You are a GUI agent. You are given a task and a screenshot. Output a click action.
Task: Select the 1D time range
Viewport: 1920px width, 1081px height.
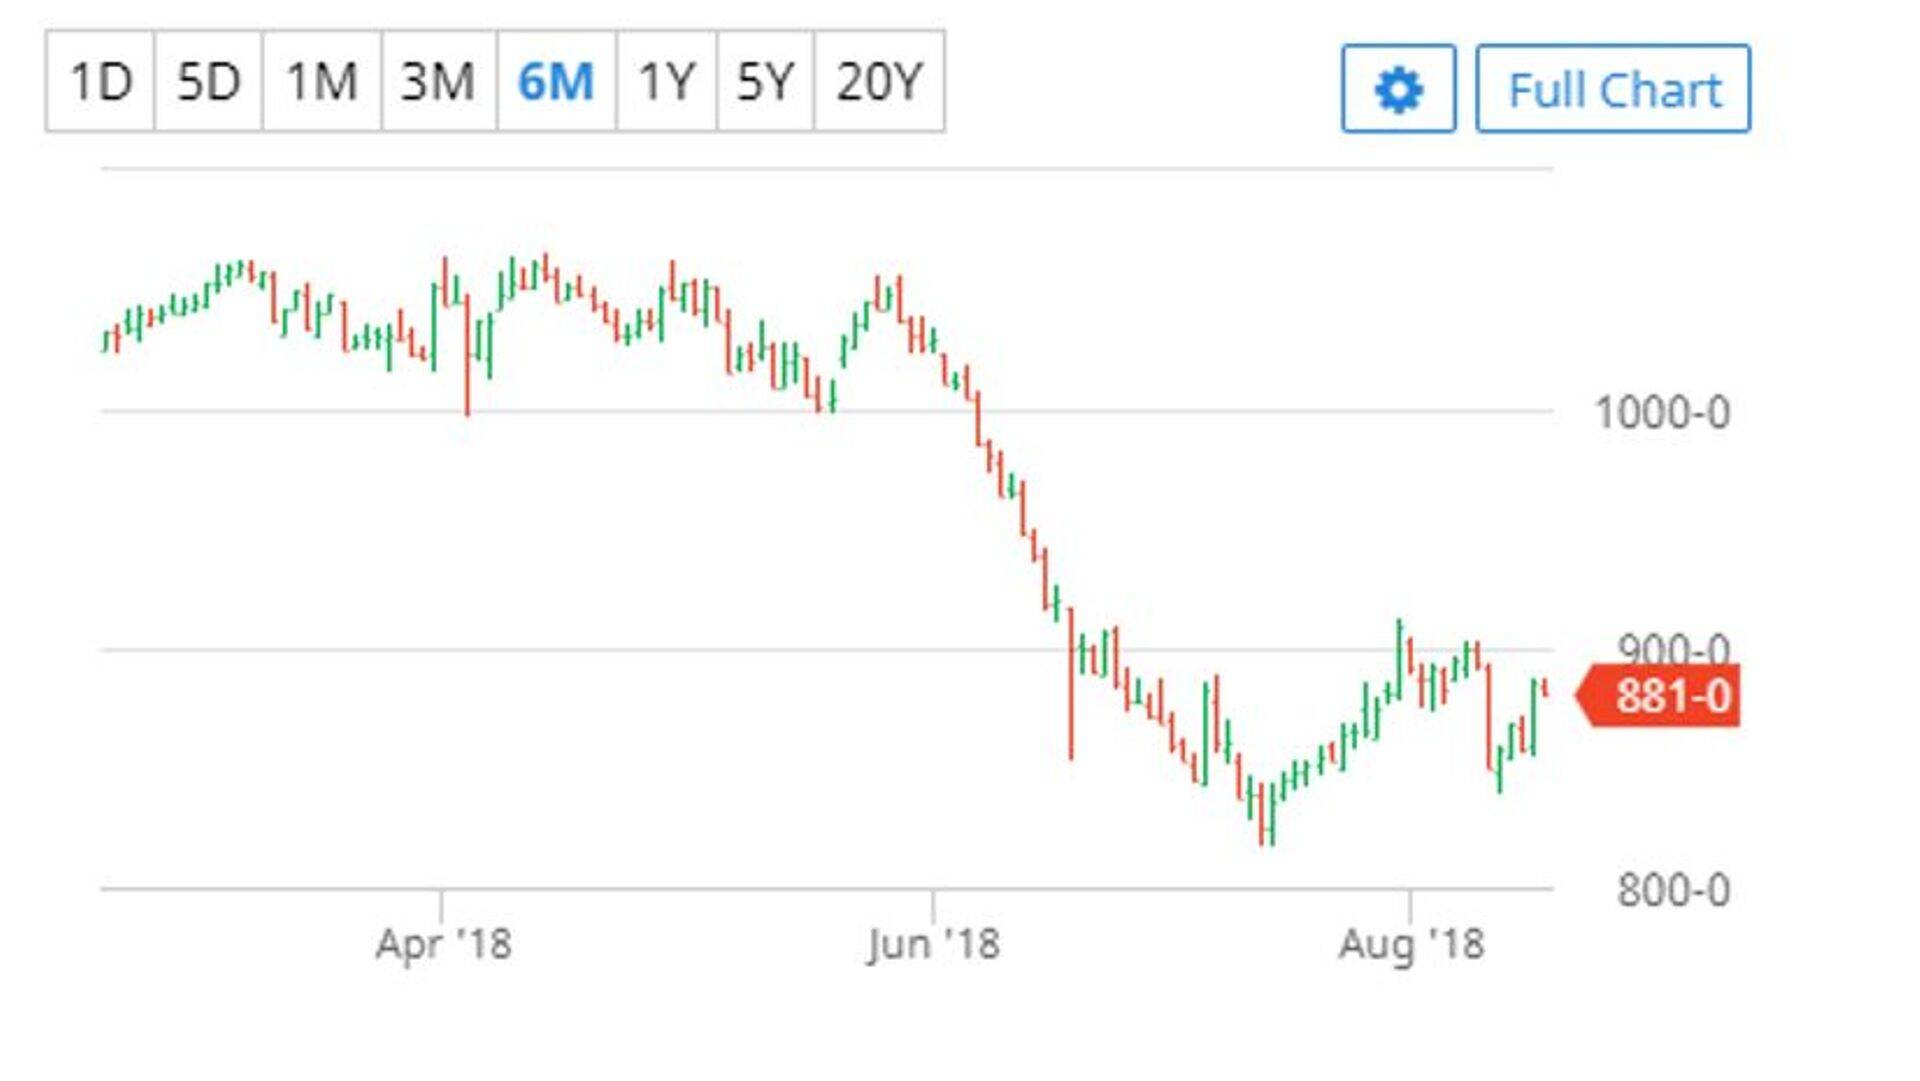100,81
